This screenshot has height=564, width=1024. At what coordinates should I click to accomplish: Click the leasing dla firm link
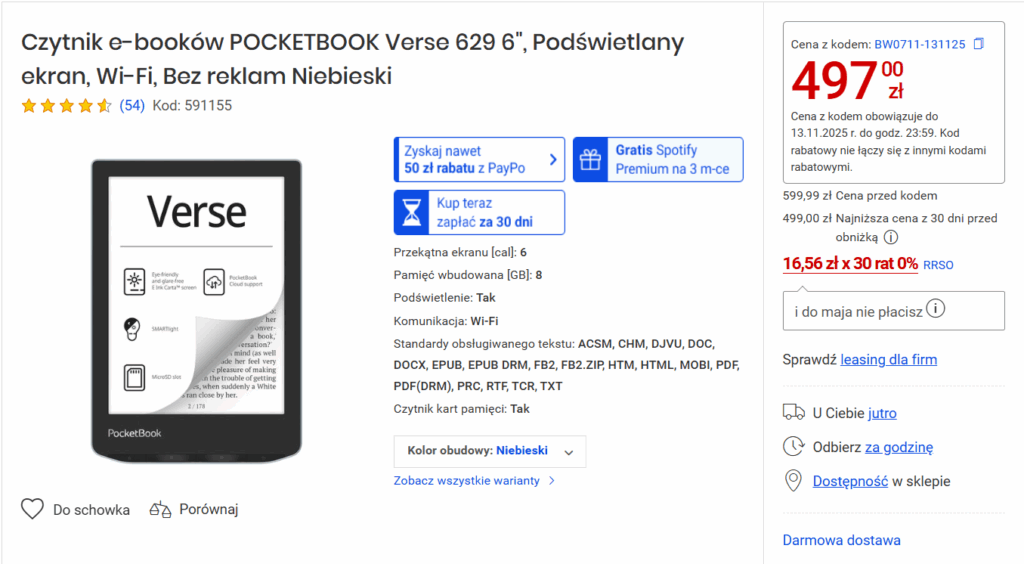point(888,359)
